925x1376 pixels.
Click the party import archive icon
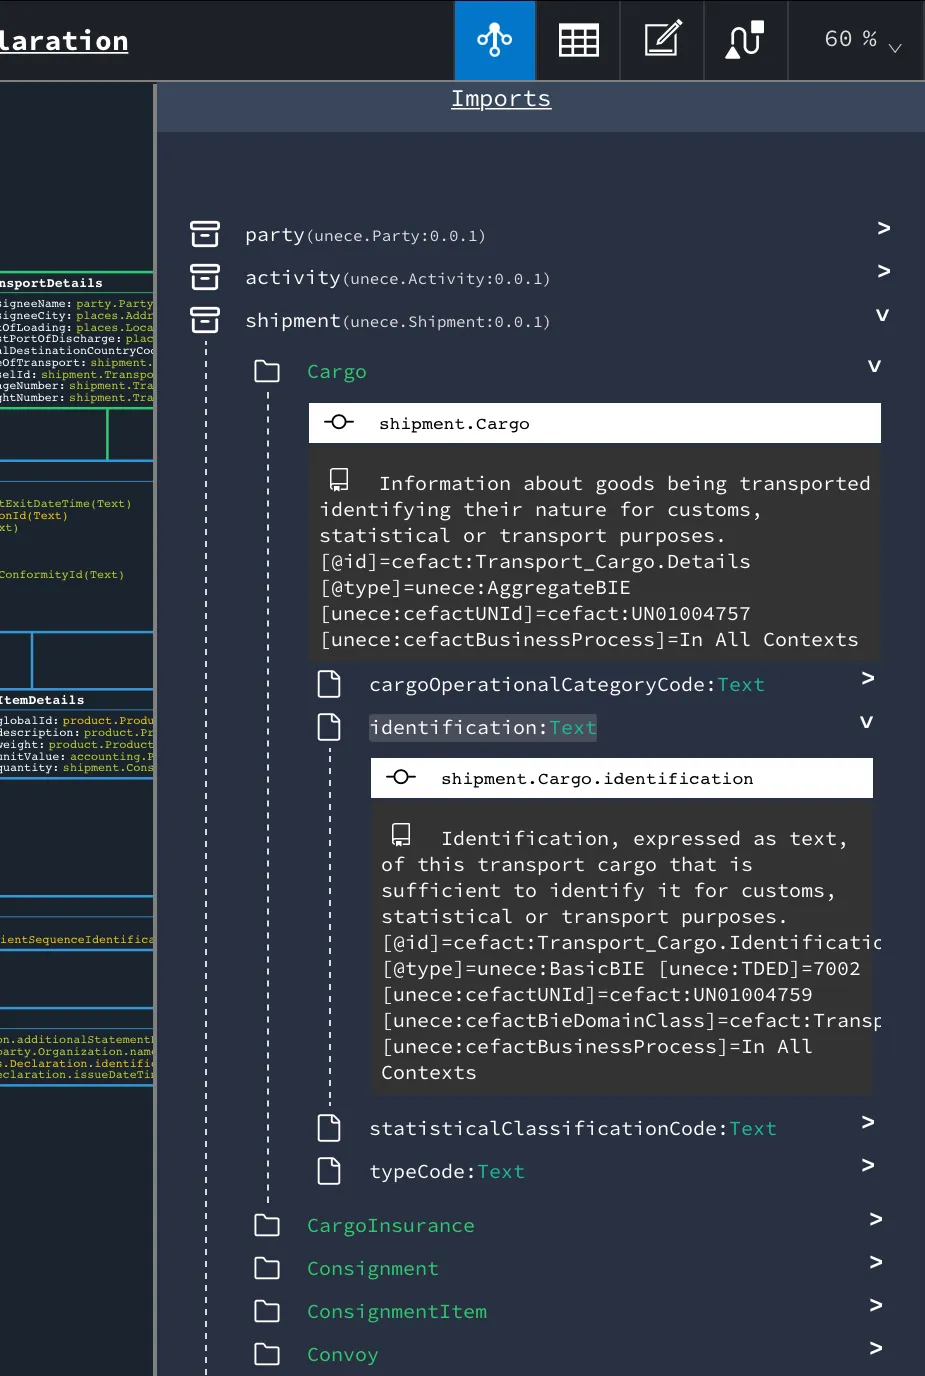(x=205, y=234)
